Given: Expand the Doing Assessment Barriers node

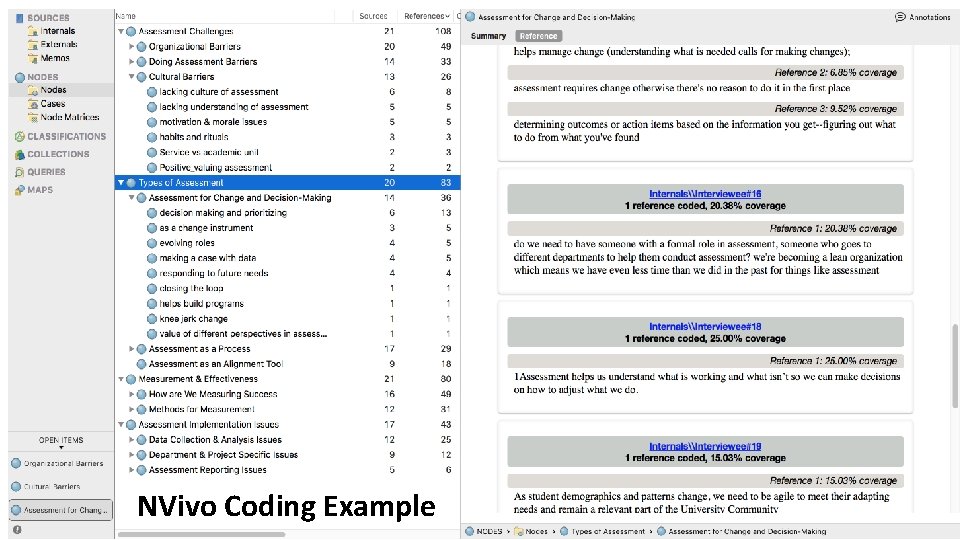Looking at the screenshot, I should 131,62.
